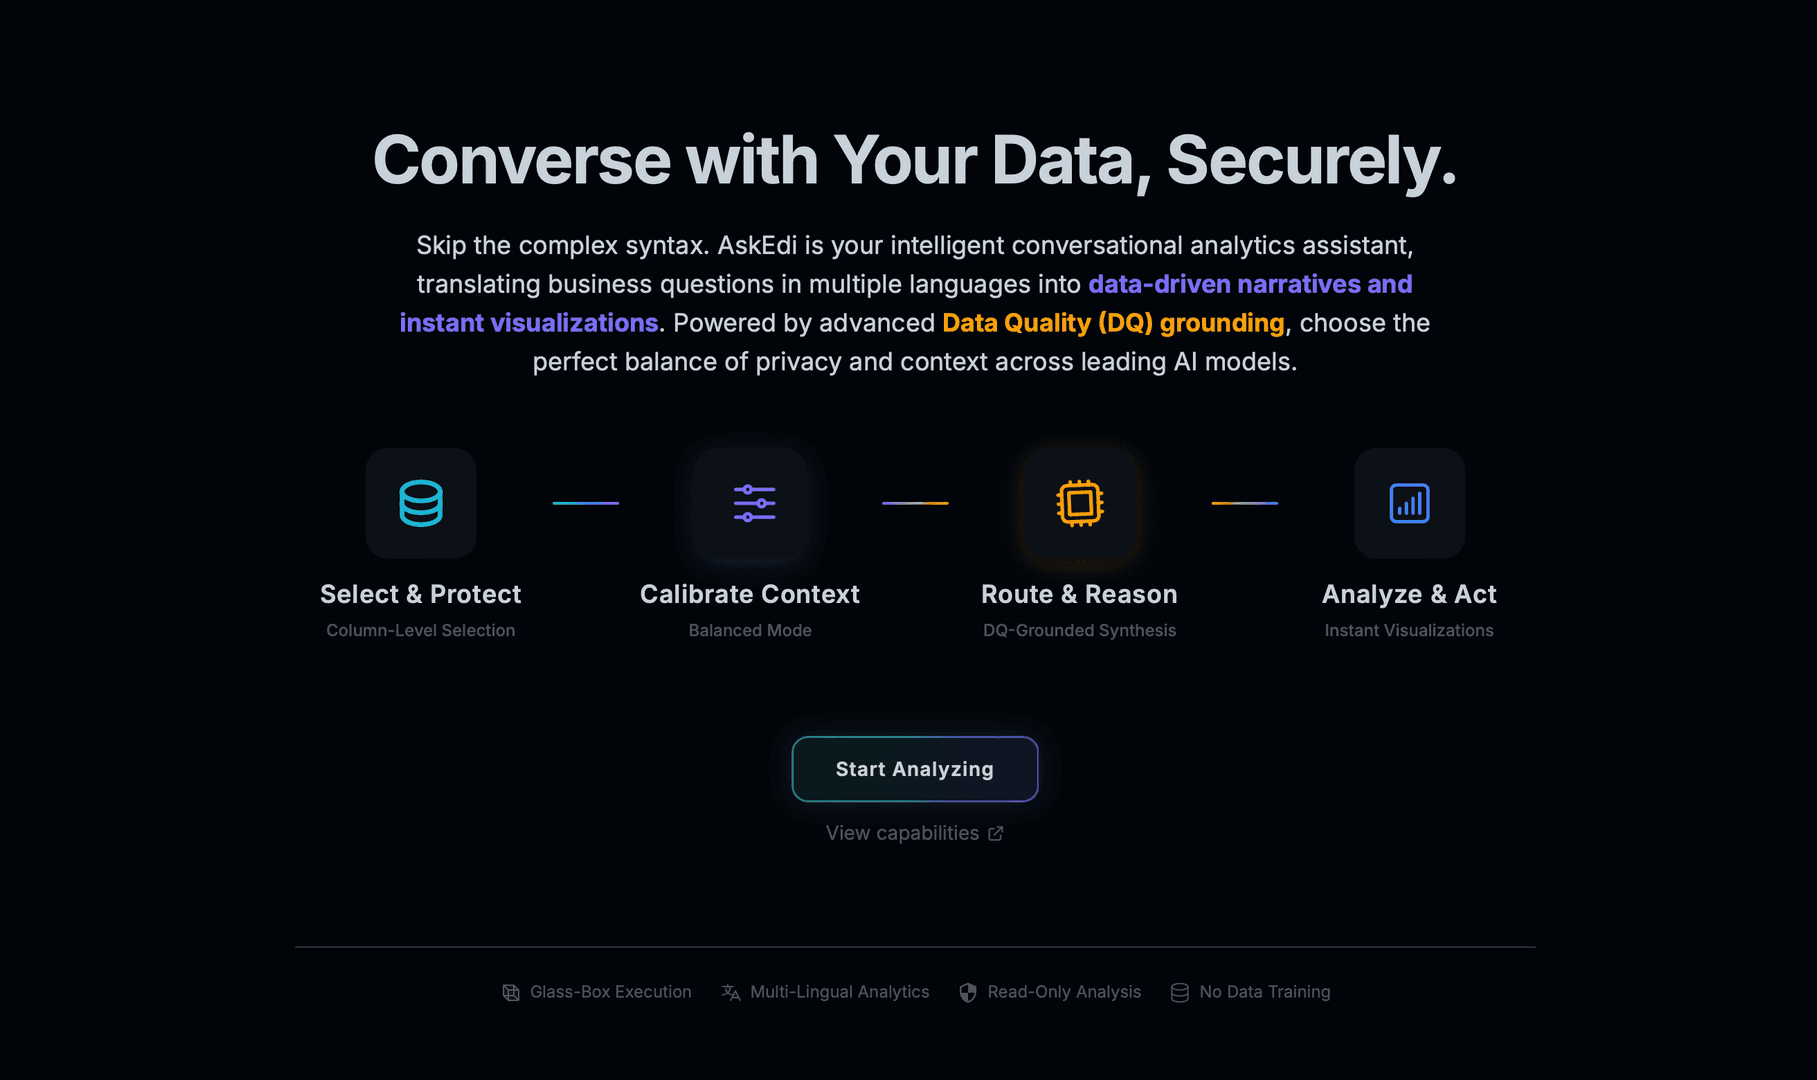Viewport: 1817px width, 1080px height.
Task: Select the Calibrate Context step title
Action: pos(750,594)
